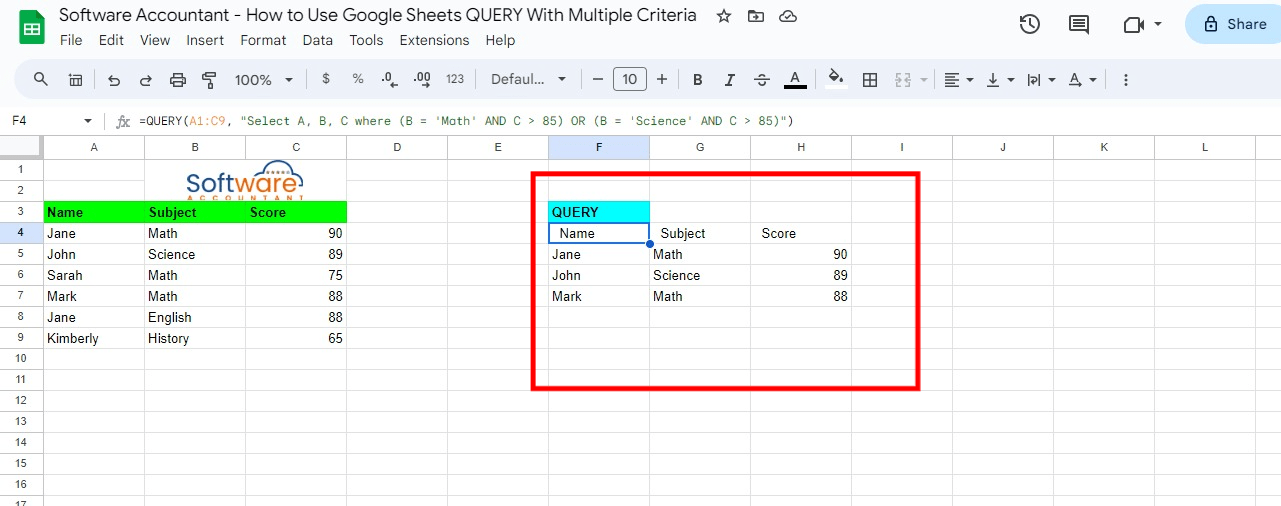The width and height of the screenshot is (1281, 506).
Task: Decrease font size with minus button
Action: click(x=598, y=79)
